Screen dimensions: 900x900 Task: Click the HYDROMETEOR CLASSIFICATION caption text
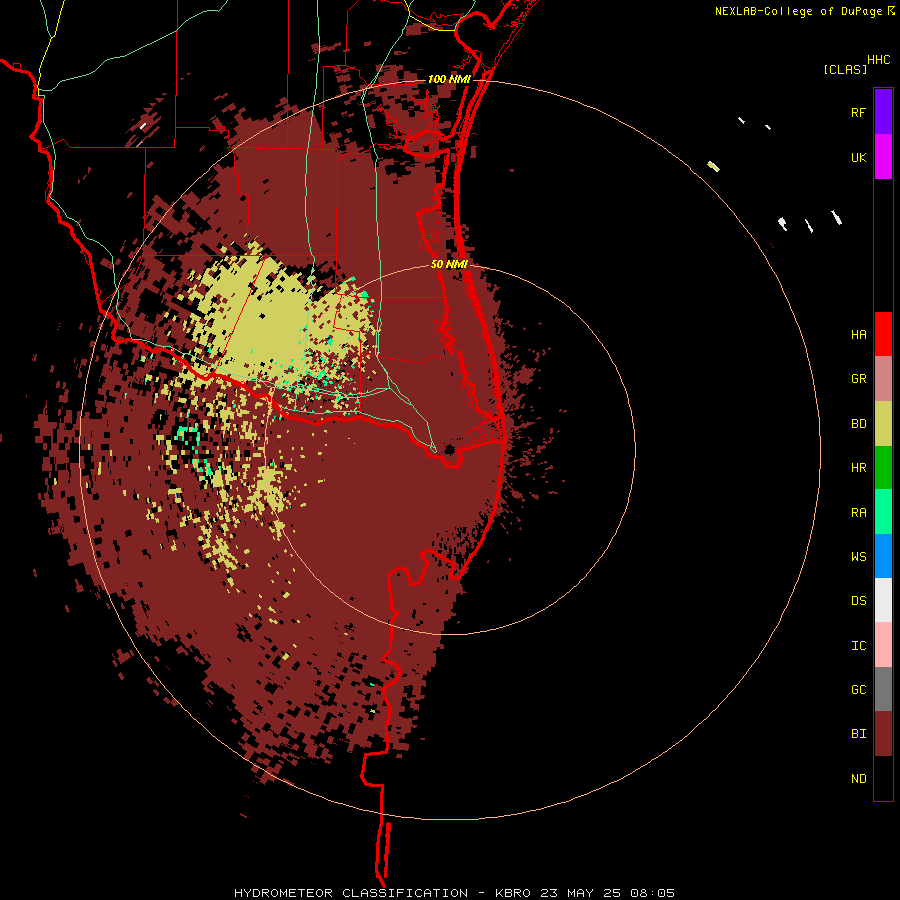(x=350, y=893)
